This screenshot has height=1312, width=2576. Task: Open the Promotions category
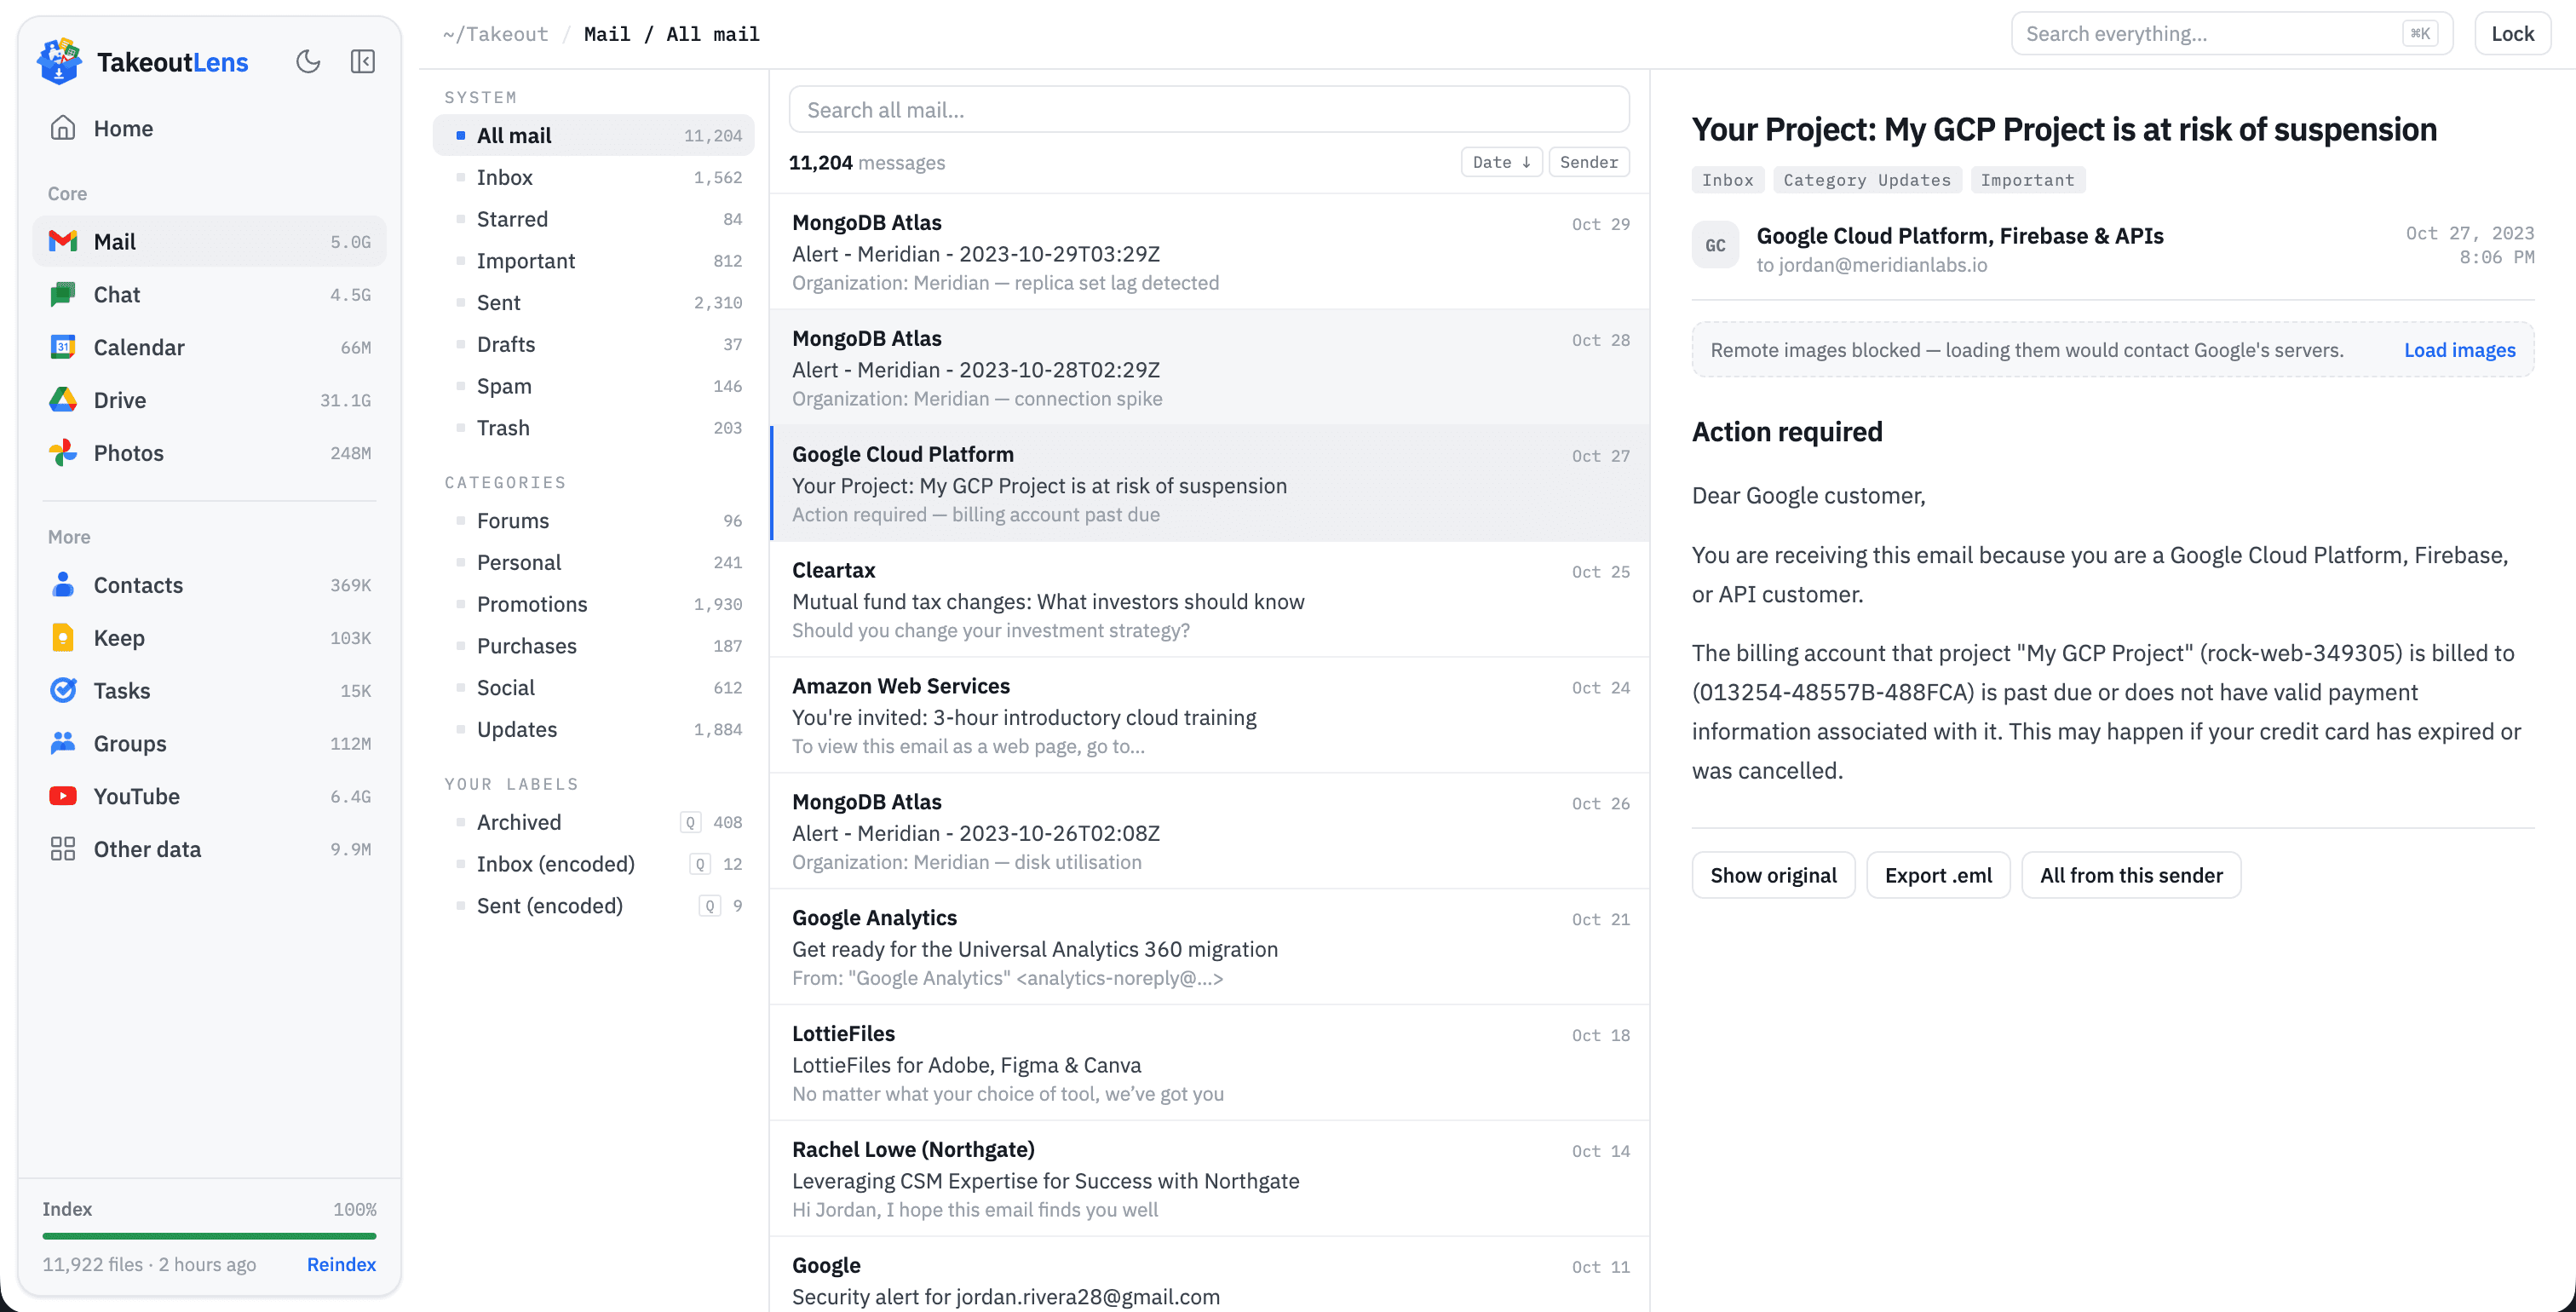click(594, 604)
